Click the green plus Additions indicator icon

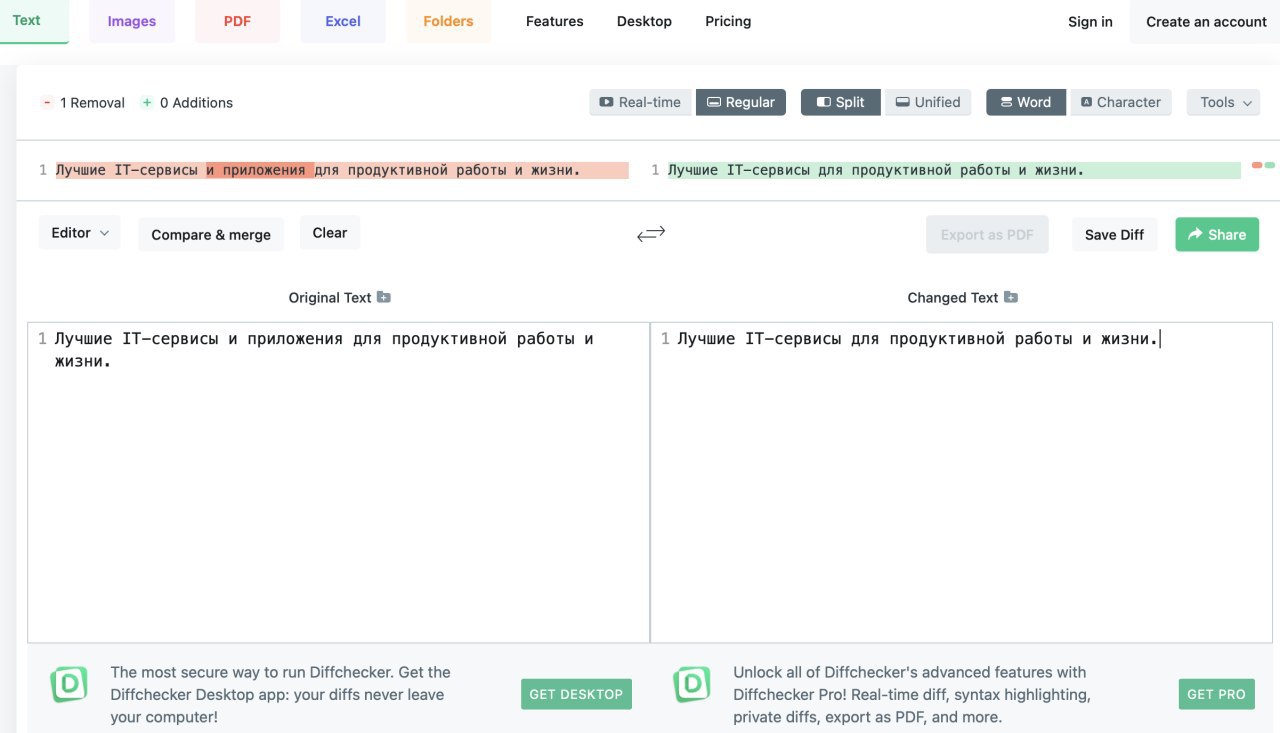(x=147, y=103)
